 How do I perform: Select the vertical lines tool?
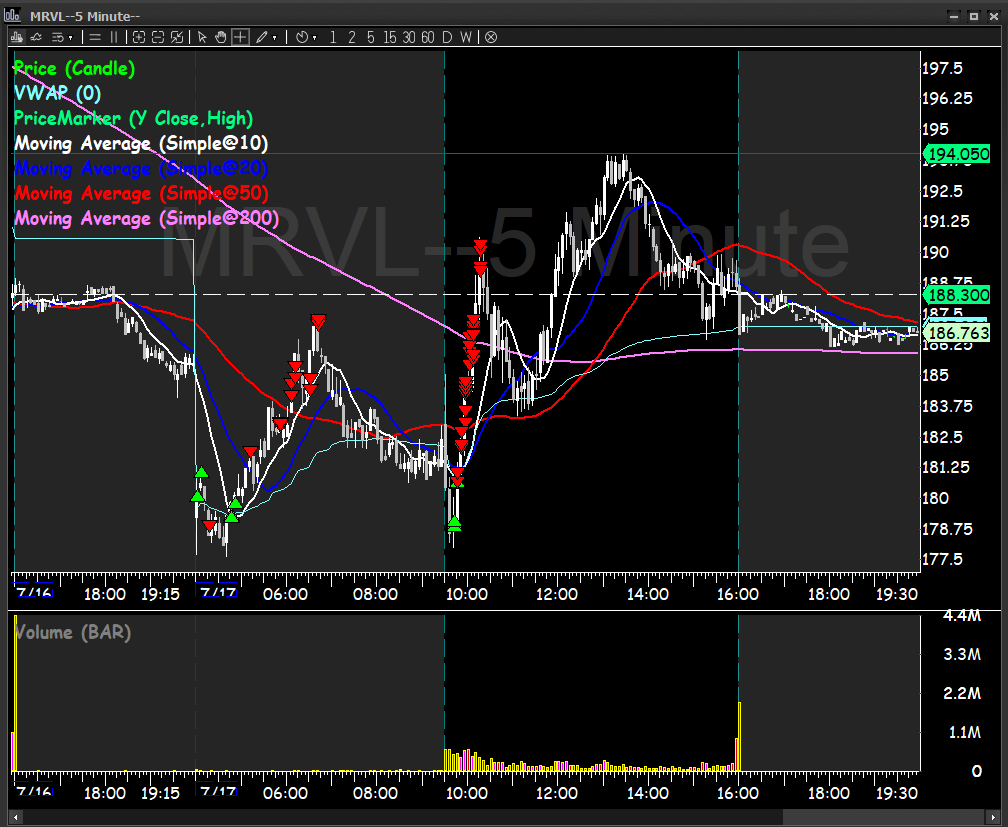coord(114,37)
